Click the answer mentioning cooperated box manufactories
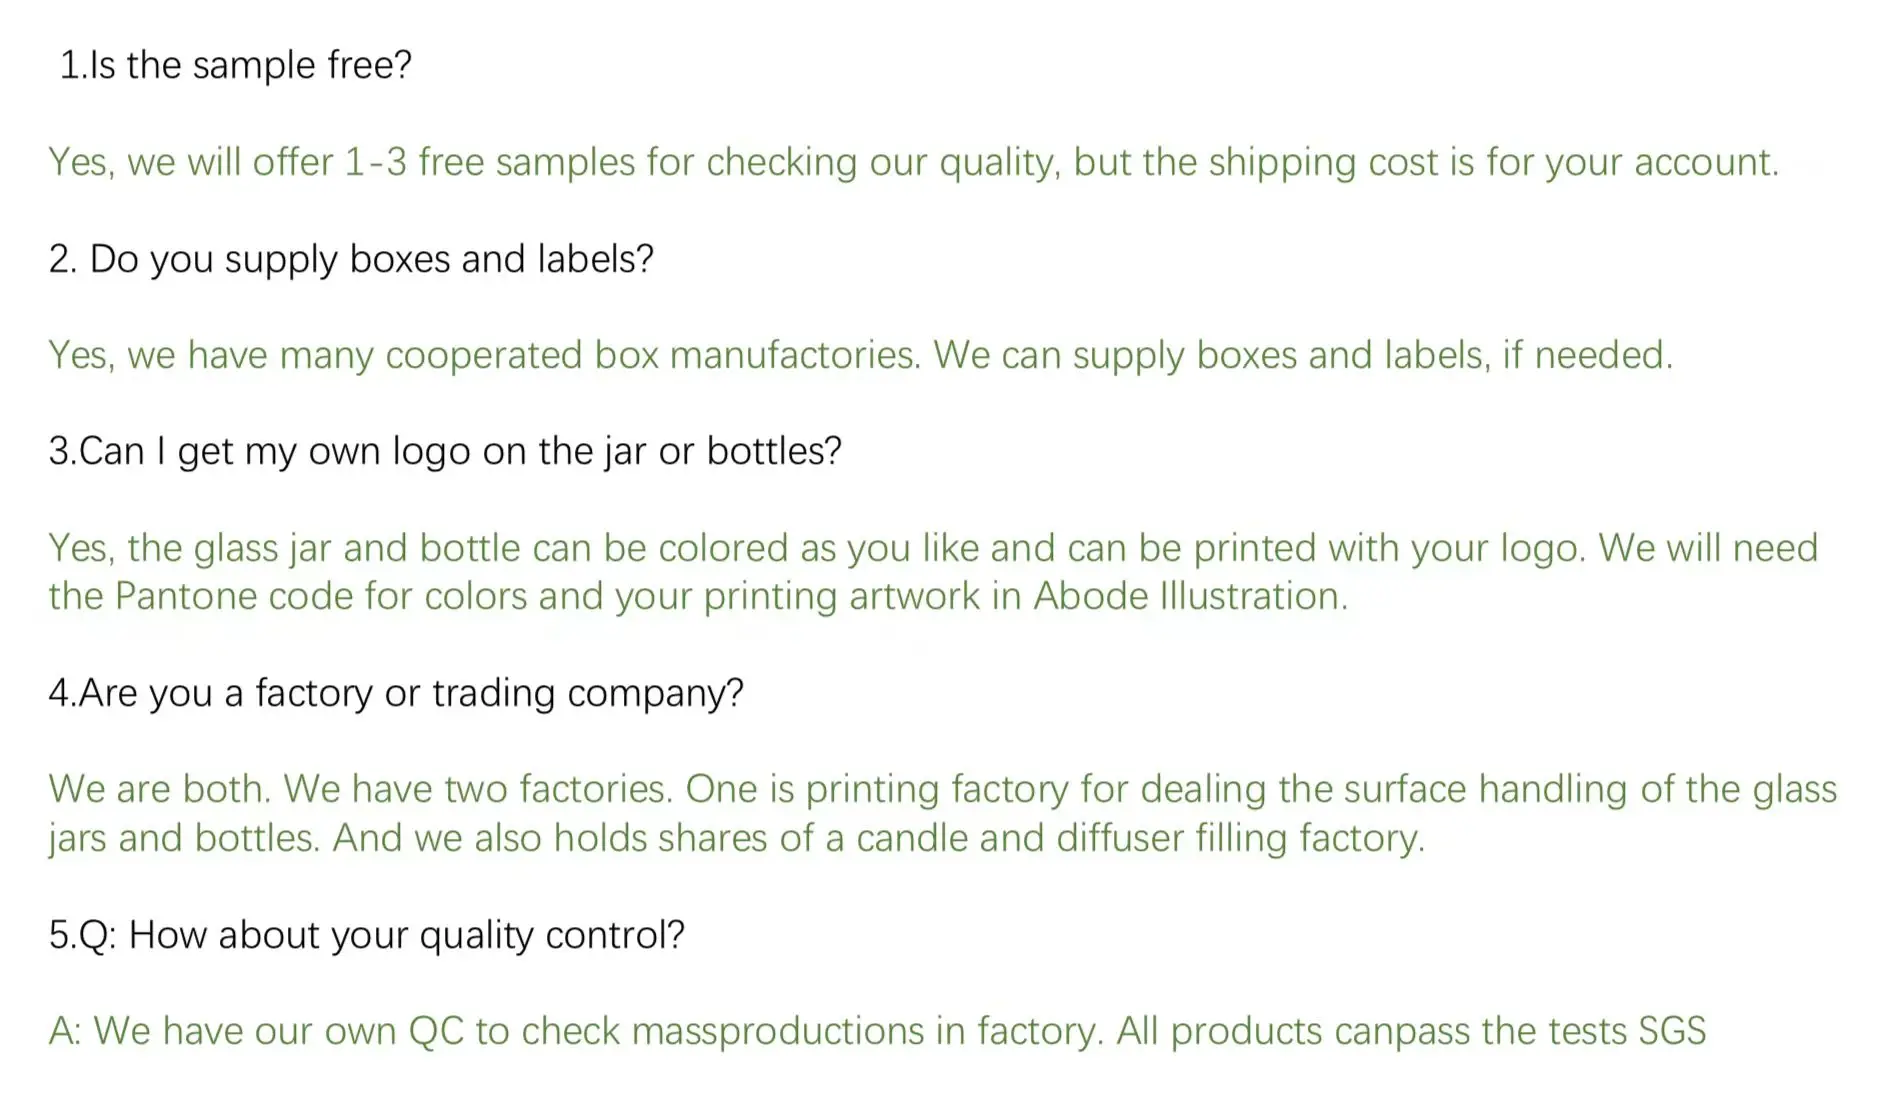 (x=484, y=355)
